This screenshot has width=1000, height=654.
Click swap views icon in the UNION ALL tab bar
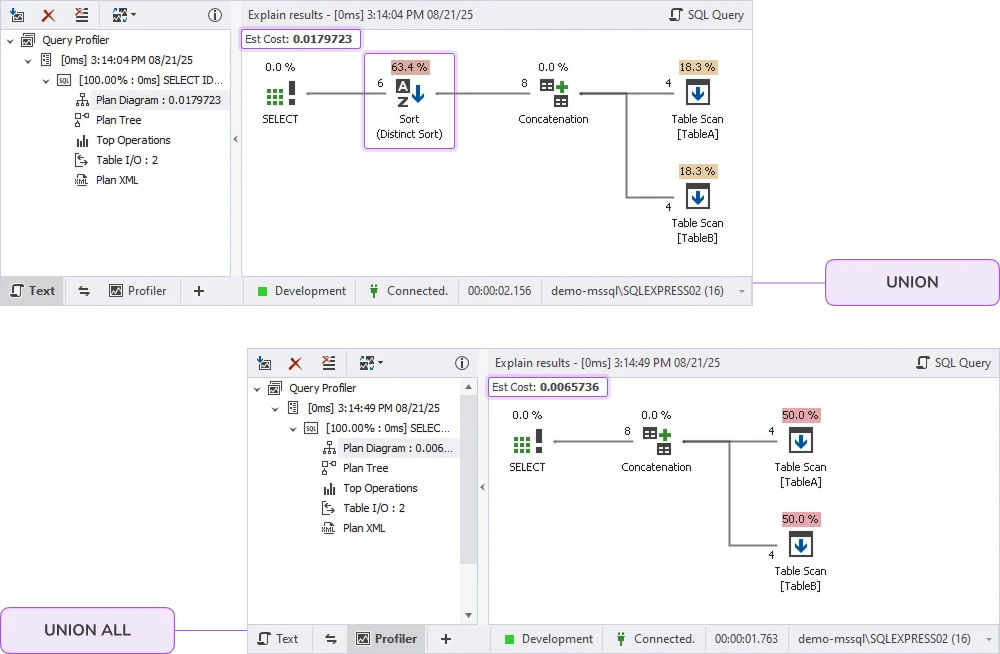[x=330, y=639]
